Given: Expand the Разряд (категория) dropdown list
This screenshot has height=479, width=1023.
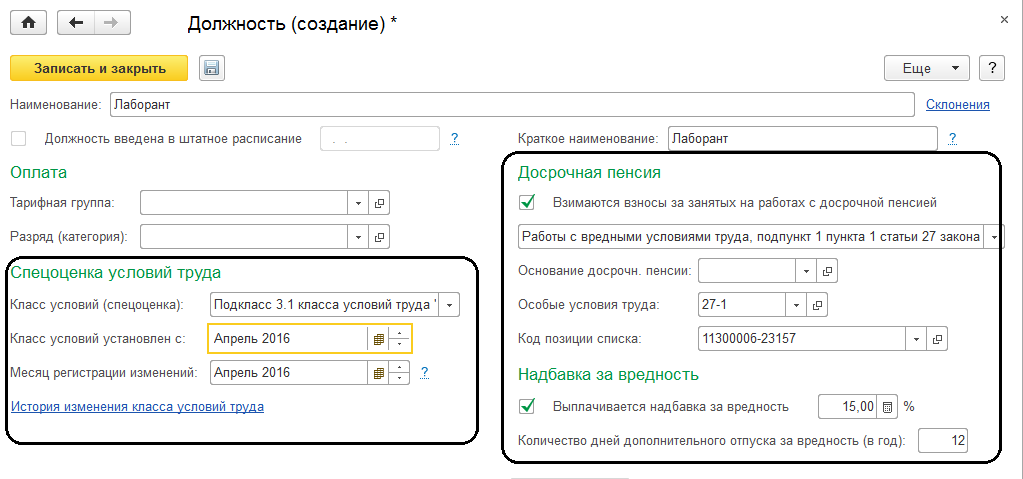Looking at the screenshot, I should (359, 237).
